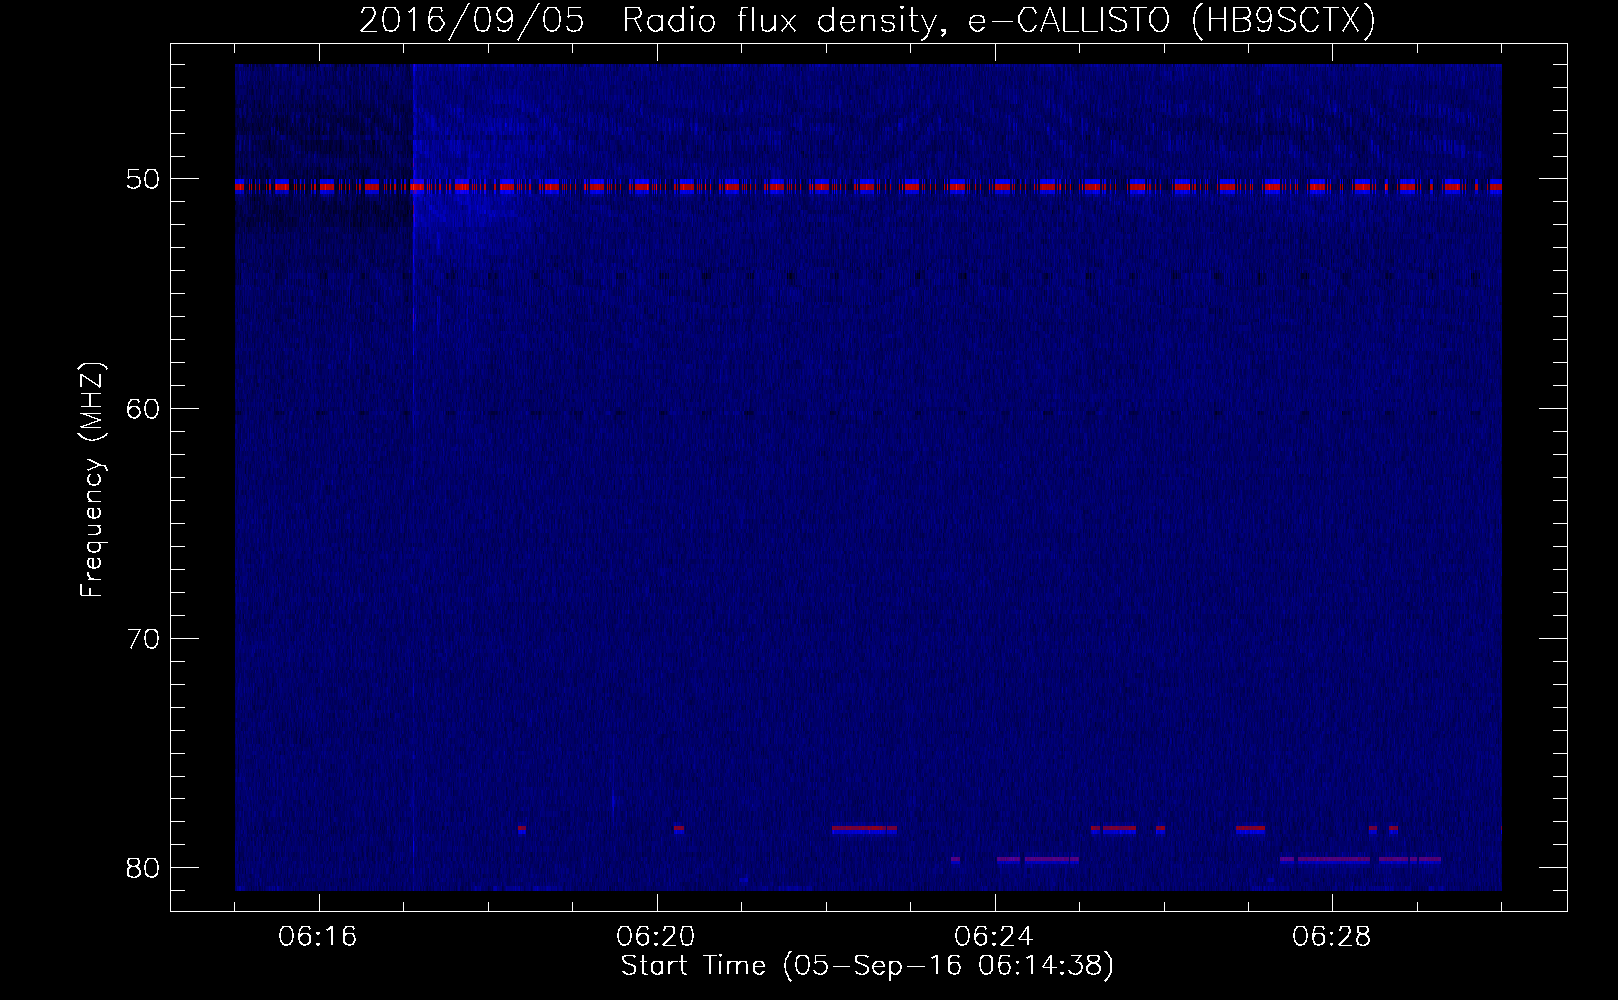Viewport: 1618px width, 1000px height.
Task: Click the plot title 'Radio flux density, e-CALLISTO (HB9SCTX)'
Action: point(999,20)
